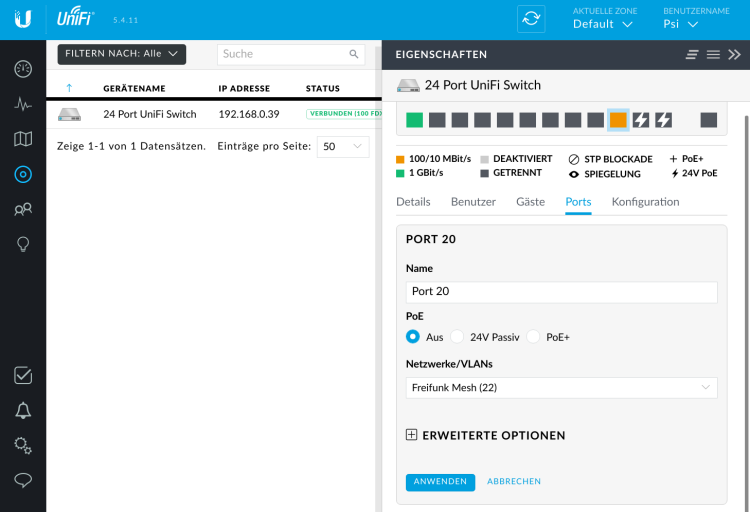Image resolution: width=750 pixels, height=512 pixels.
Task: Click the ANWENDEN button
Action: click(440, 482)
